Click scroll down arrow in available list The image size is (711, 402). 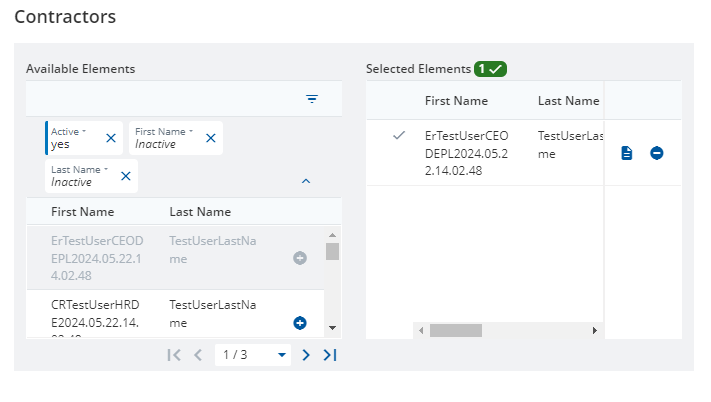click(x=332, y=328)
